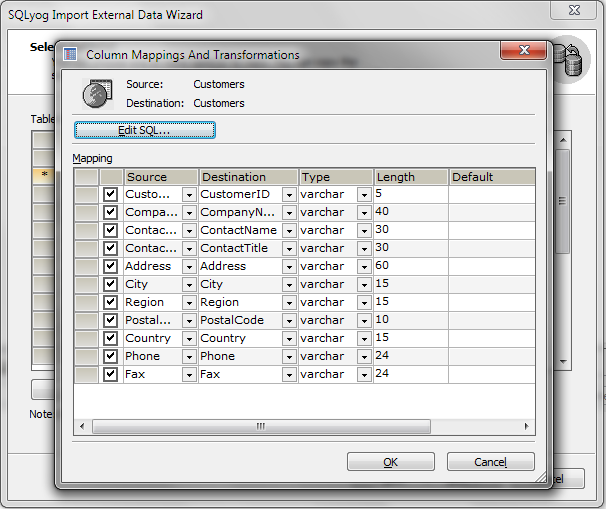Expand the Destination dropdown for PostalCode
606x509 pixels.
[289, 321]
